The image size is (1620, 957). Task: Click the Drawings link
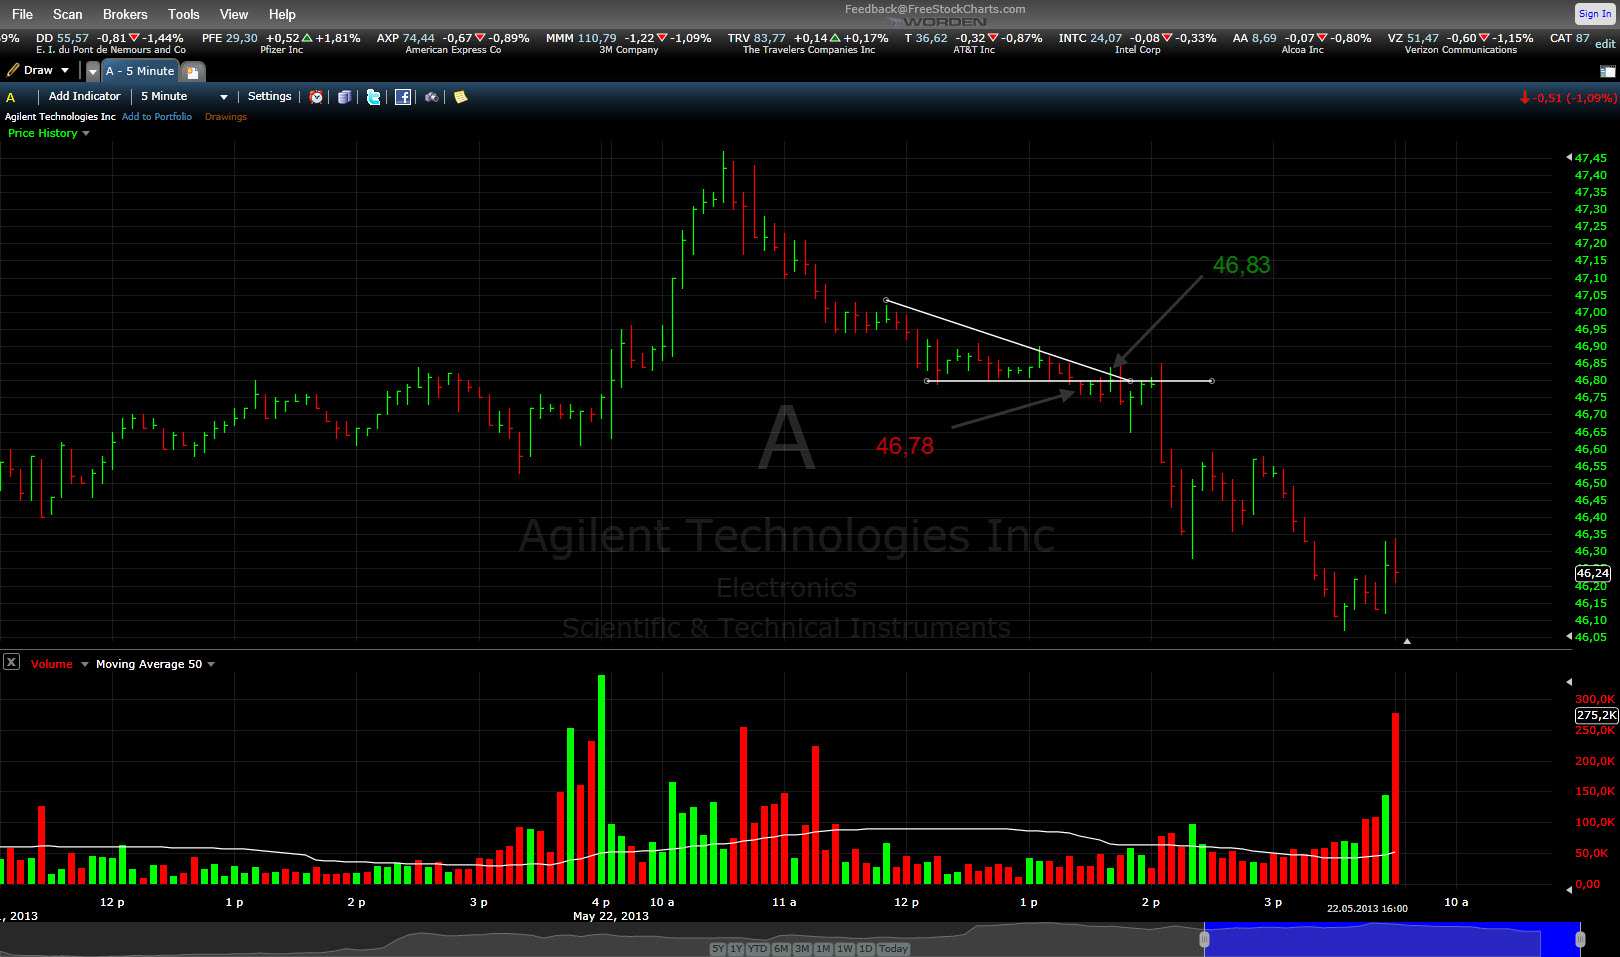pyautogui.click(x=226, y=117)
